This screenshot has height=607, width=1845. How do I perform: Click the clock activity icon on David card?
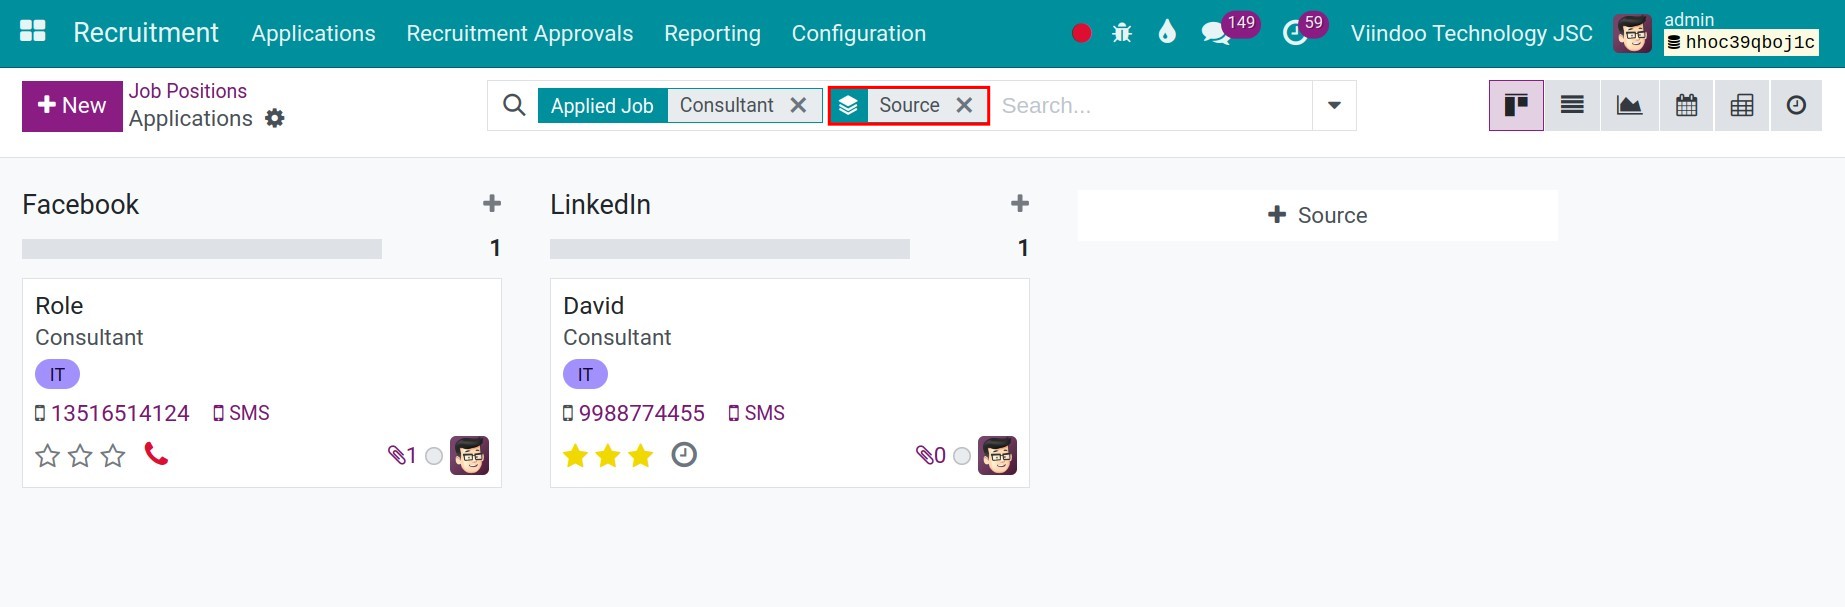(684, 455)
